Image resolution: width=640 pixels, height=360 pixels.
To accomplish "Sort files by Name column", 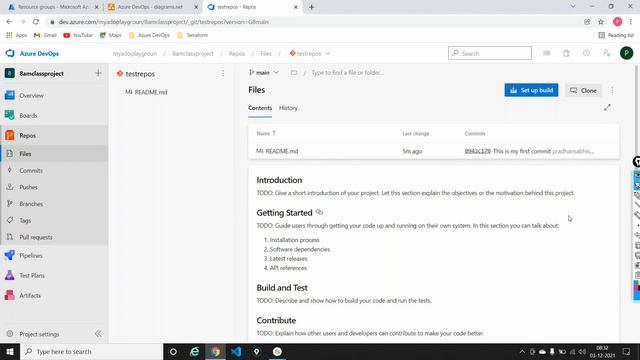I will click(266, 133).
